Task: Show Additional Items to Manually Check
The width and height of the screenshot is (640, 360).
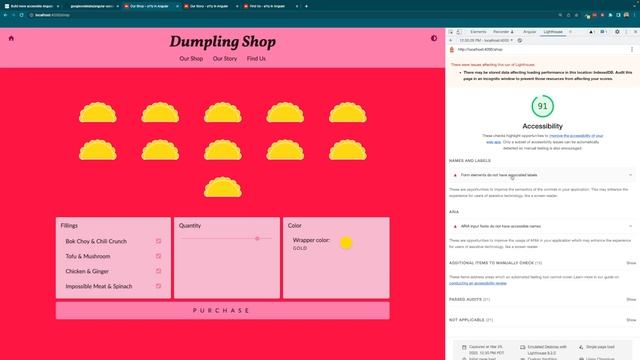Action: [631, 263]
